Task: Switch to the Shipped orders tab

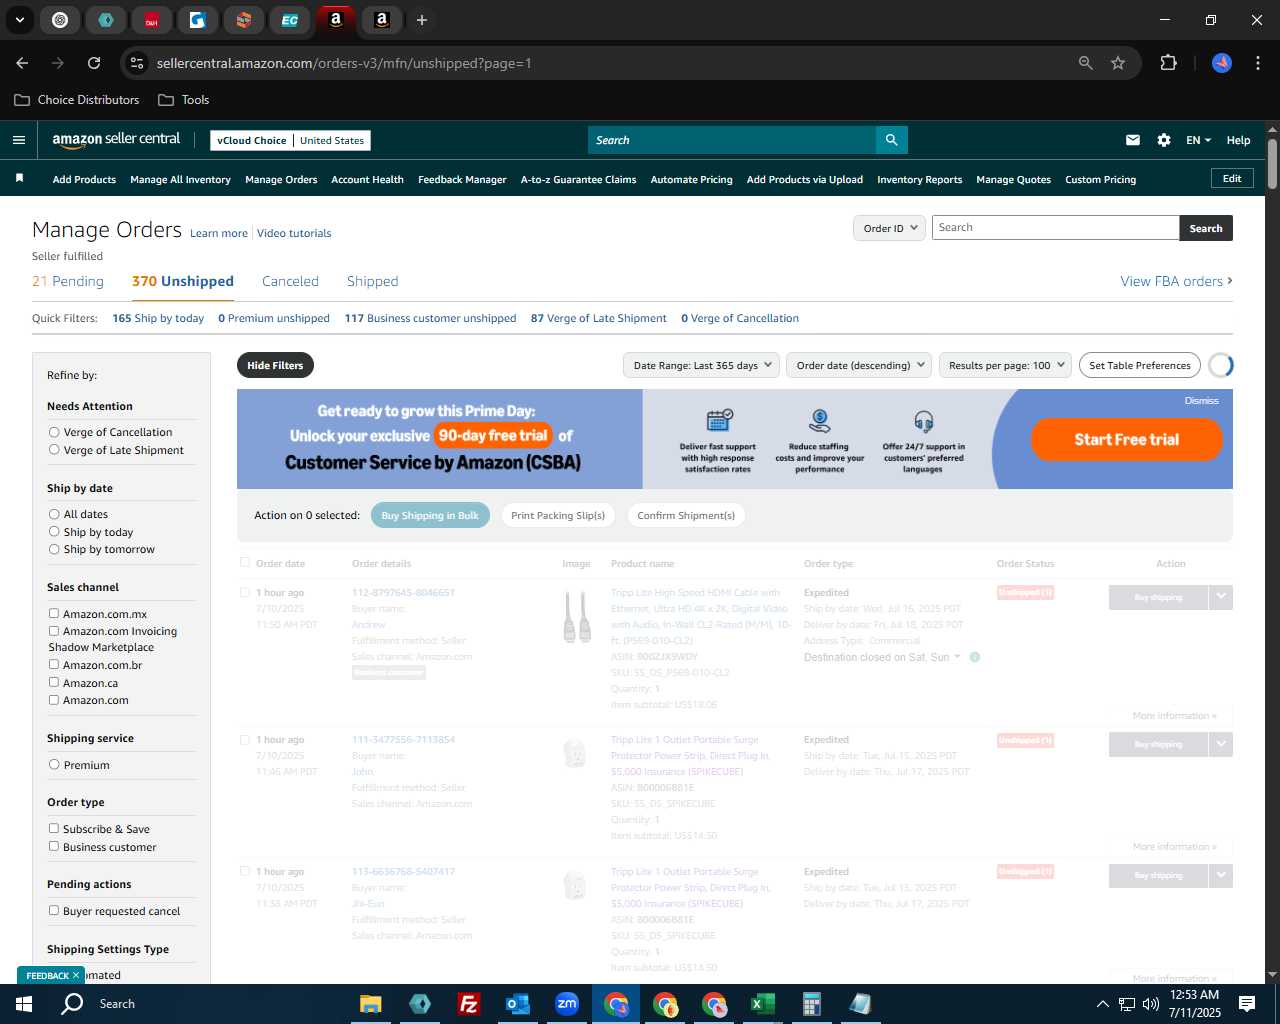Action: [x=372, y=281]
